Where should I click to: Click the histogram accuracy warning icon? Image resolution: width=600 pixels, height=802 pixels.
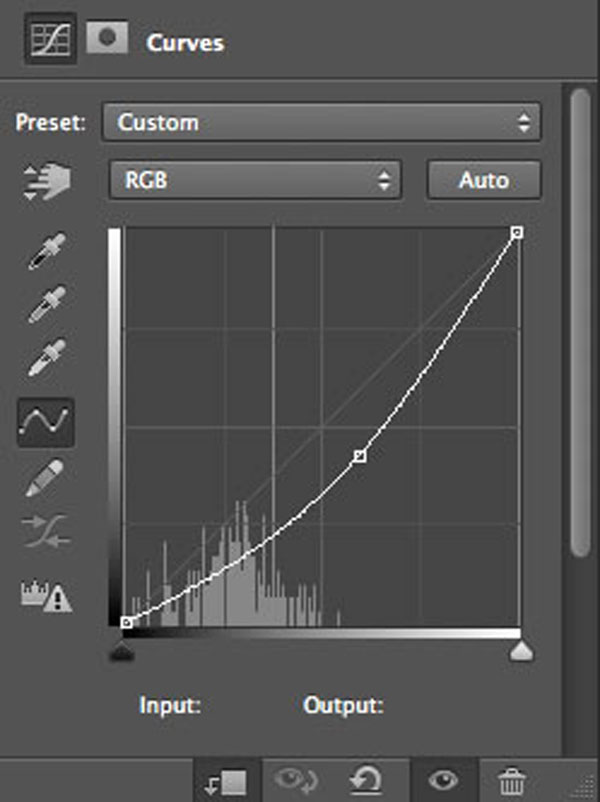pyautogui.click(x=47, y=596)
